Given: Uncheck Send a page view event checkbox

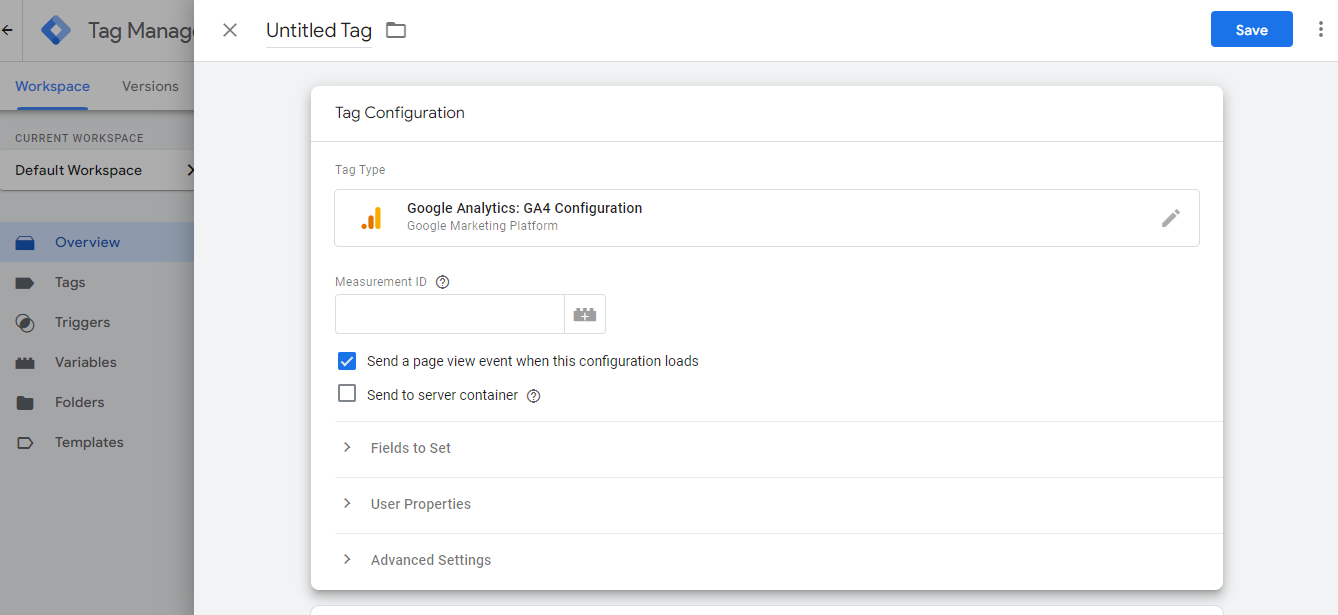Looking at the screenshot, I should [x=347, y=361].
